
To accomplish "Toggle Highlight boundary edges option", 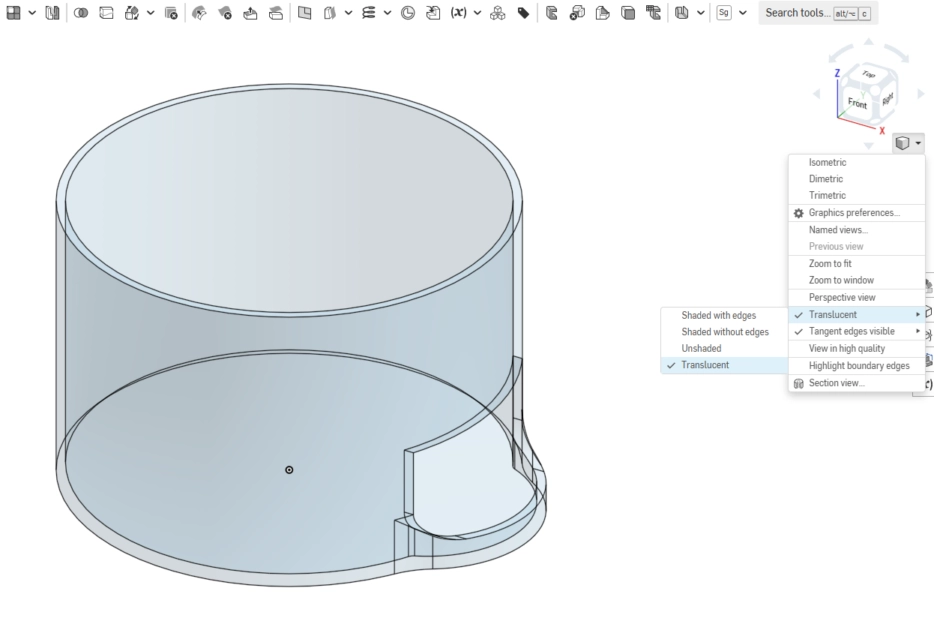I will click(x=857, y=366).
